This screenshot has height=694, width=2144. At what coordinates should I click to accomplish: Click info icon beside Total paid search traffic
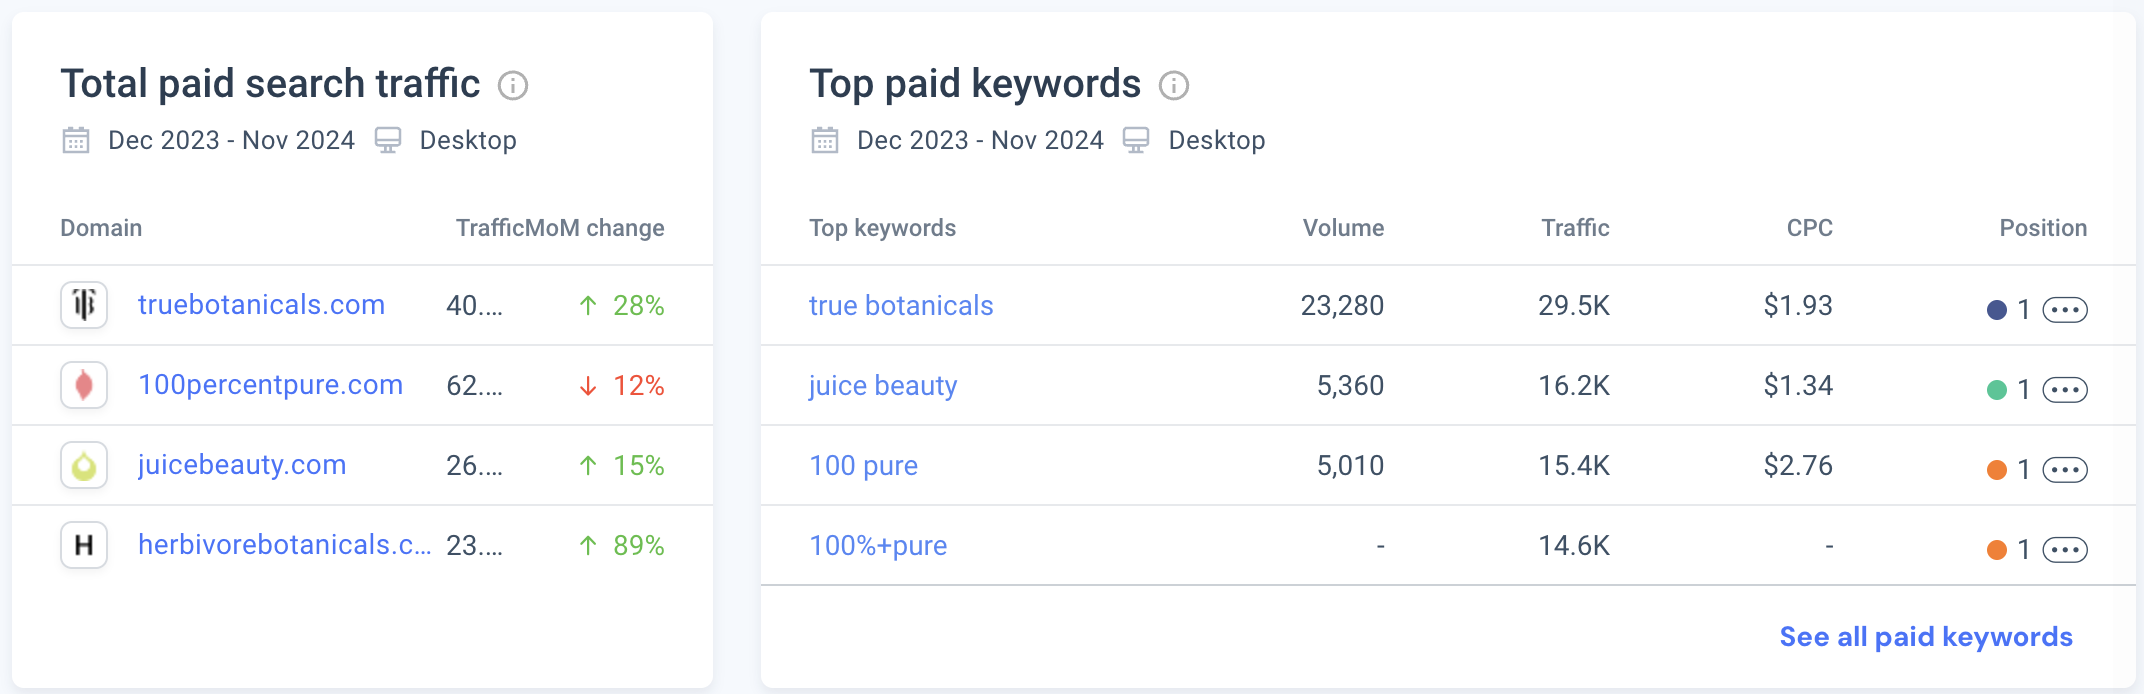click(x=513, y=86)
